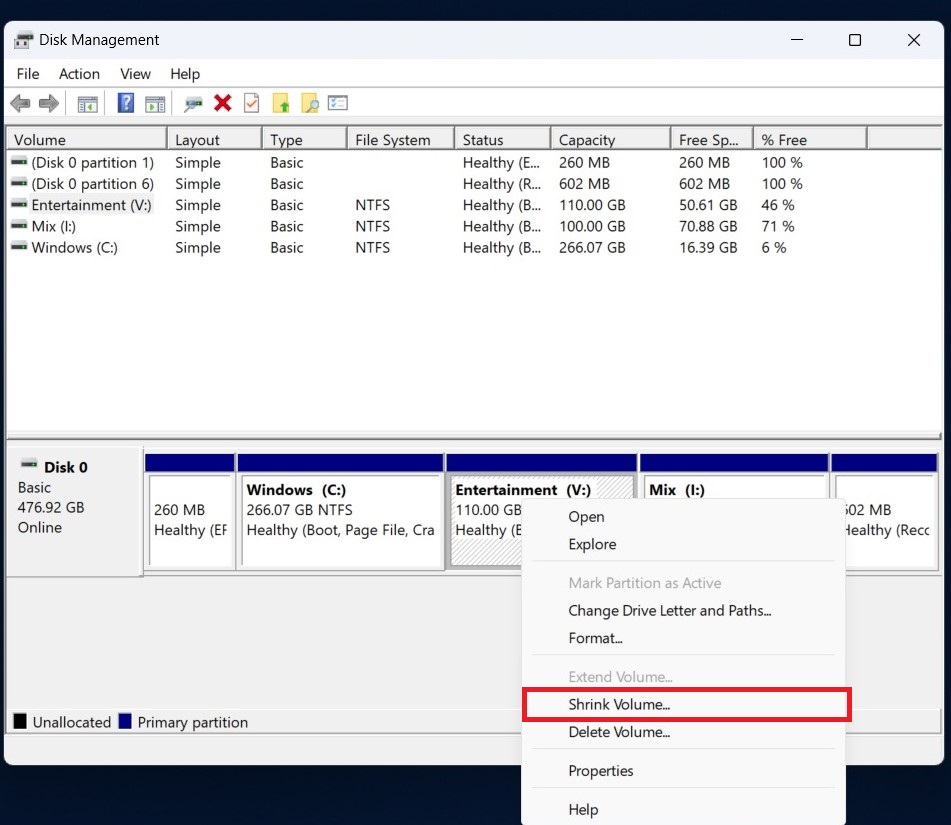Choose Shrink Volume from context menu
The width and height of the screenshot is (951, 825).
[619, 704]
